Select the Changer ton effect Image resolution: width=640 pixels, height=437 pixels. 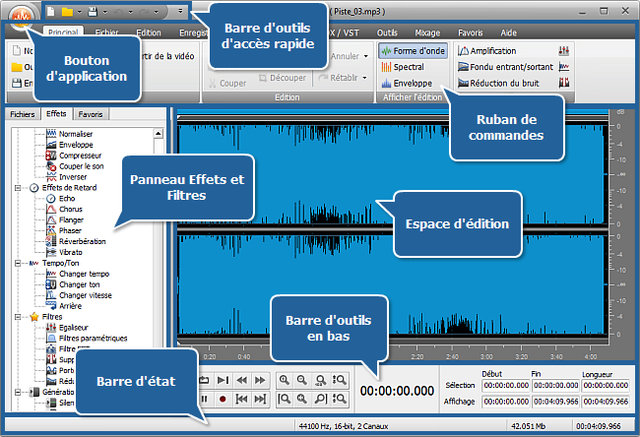point(73,284)
